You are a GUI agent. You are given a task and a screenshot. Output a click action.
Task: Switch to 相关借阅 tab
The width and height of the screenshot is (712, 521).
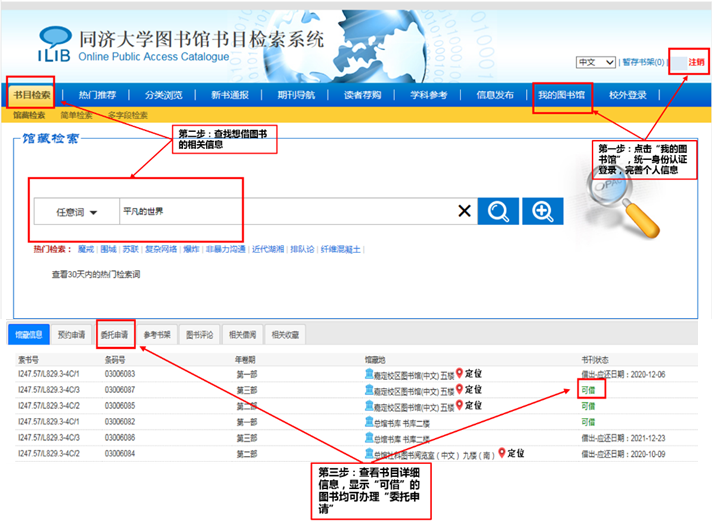tap(242, 335)
